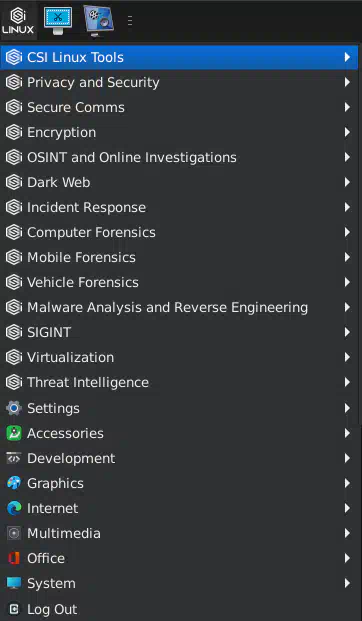
Task: Click the CSI Linux start menu logo
Action: 18,21
